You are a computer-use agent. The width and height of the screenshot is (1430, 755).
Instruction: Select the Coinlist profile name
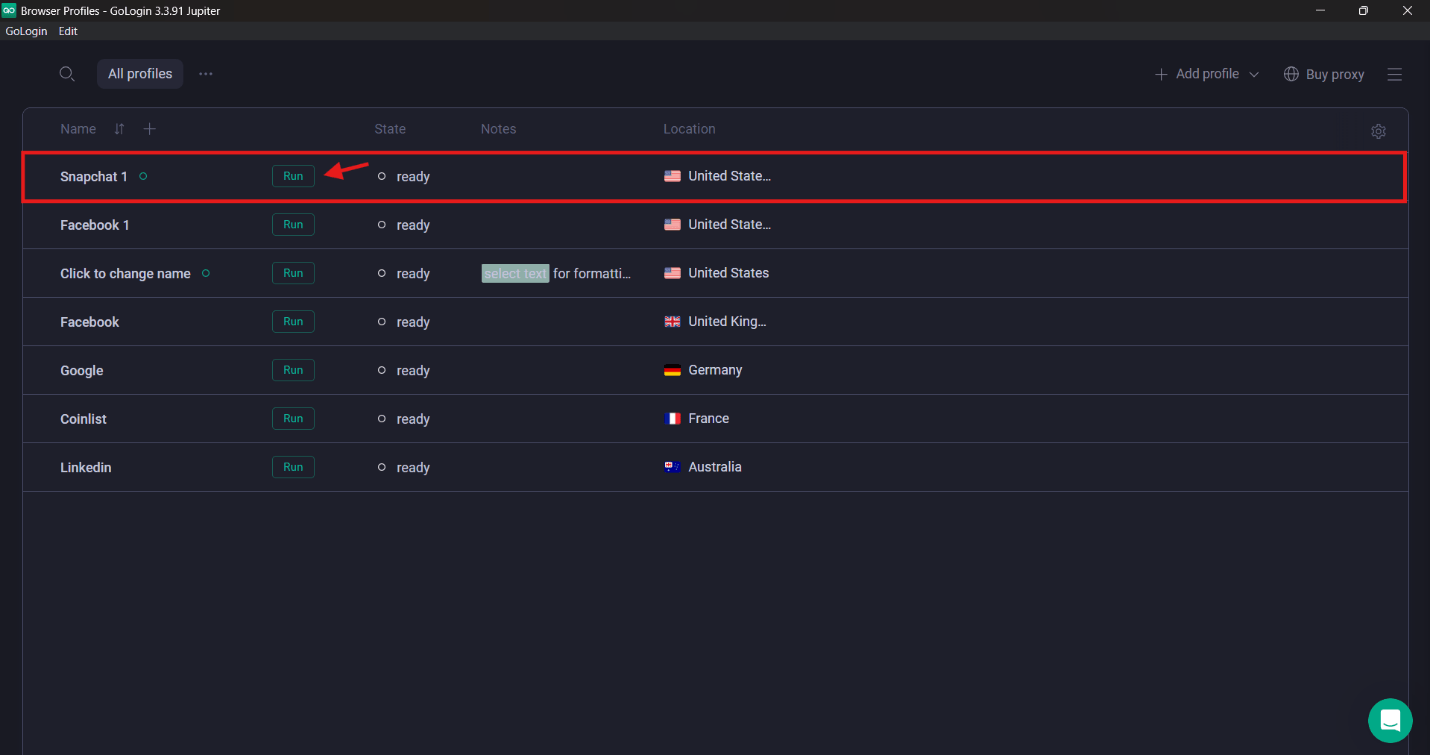[x=83, y=419]
